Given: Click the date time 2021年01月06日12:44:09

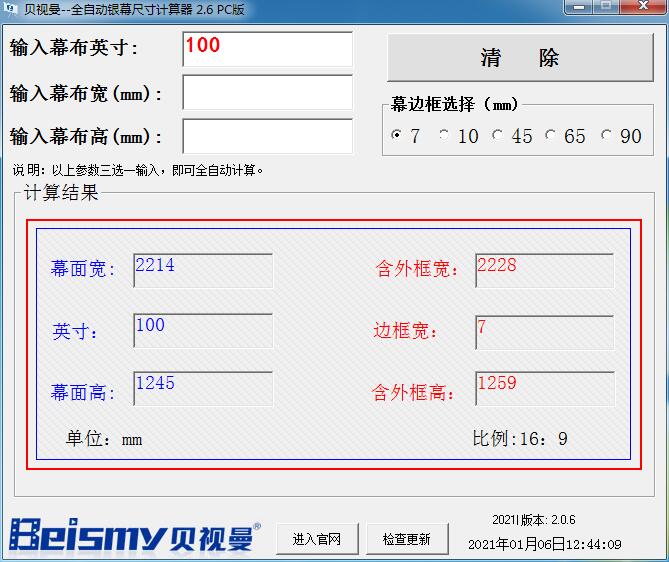Looking at the screenshot, I should coord(544,545).
